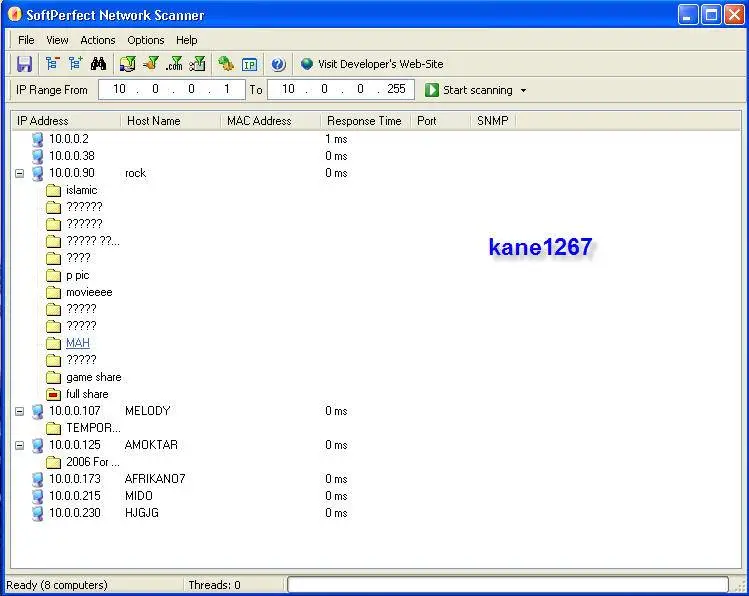Collapse the 10.0.0.125 AMOKTAR tree node
749x596 pixels.
click(x=20, y=445)
